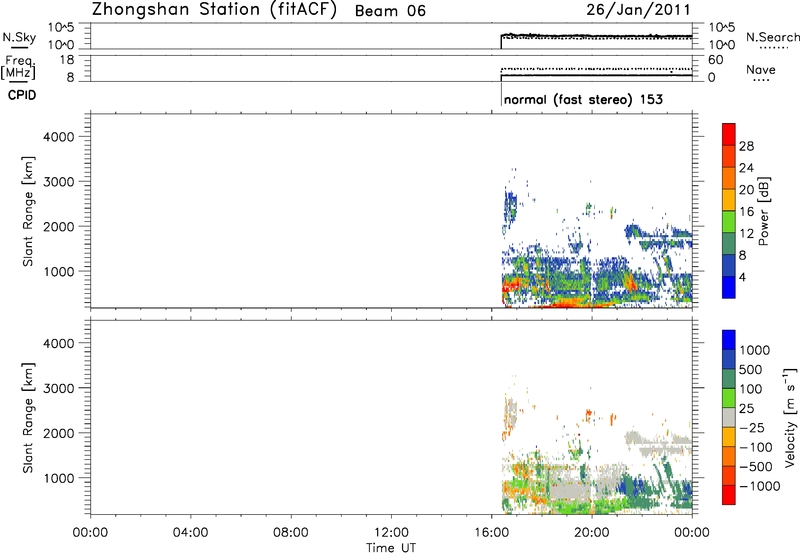Image resolution: width=800 pixels, height=554 pixels.
Task: Click the red high-power echo near 16:30
Action: 511,284
